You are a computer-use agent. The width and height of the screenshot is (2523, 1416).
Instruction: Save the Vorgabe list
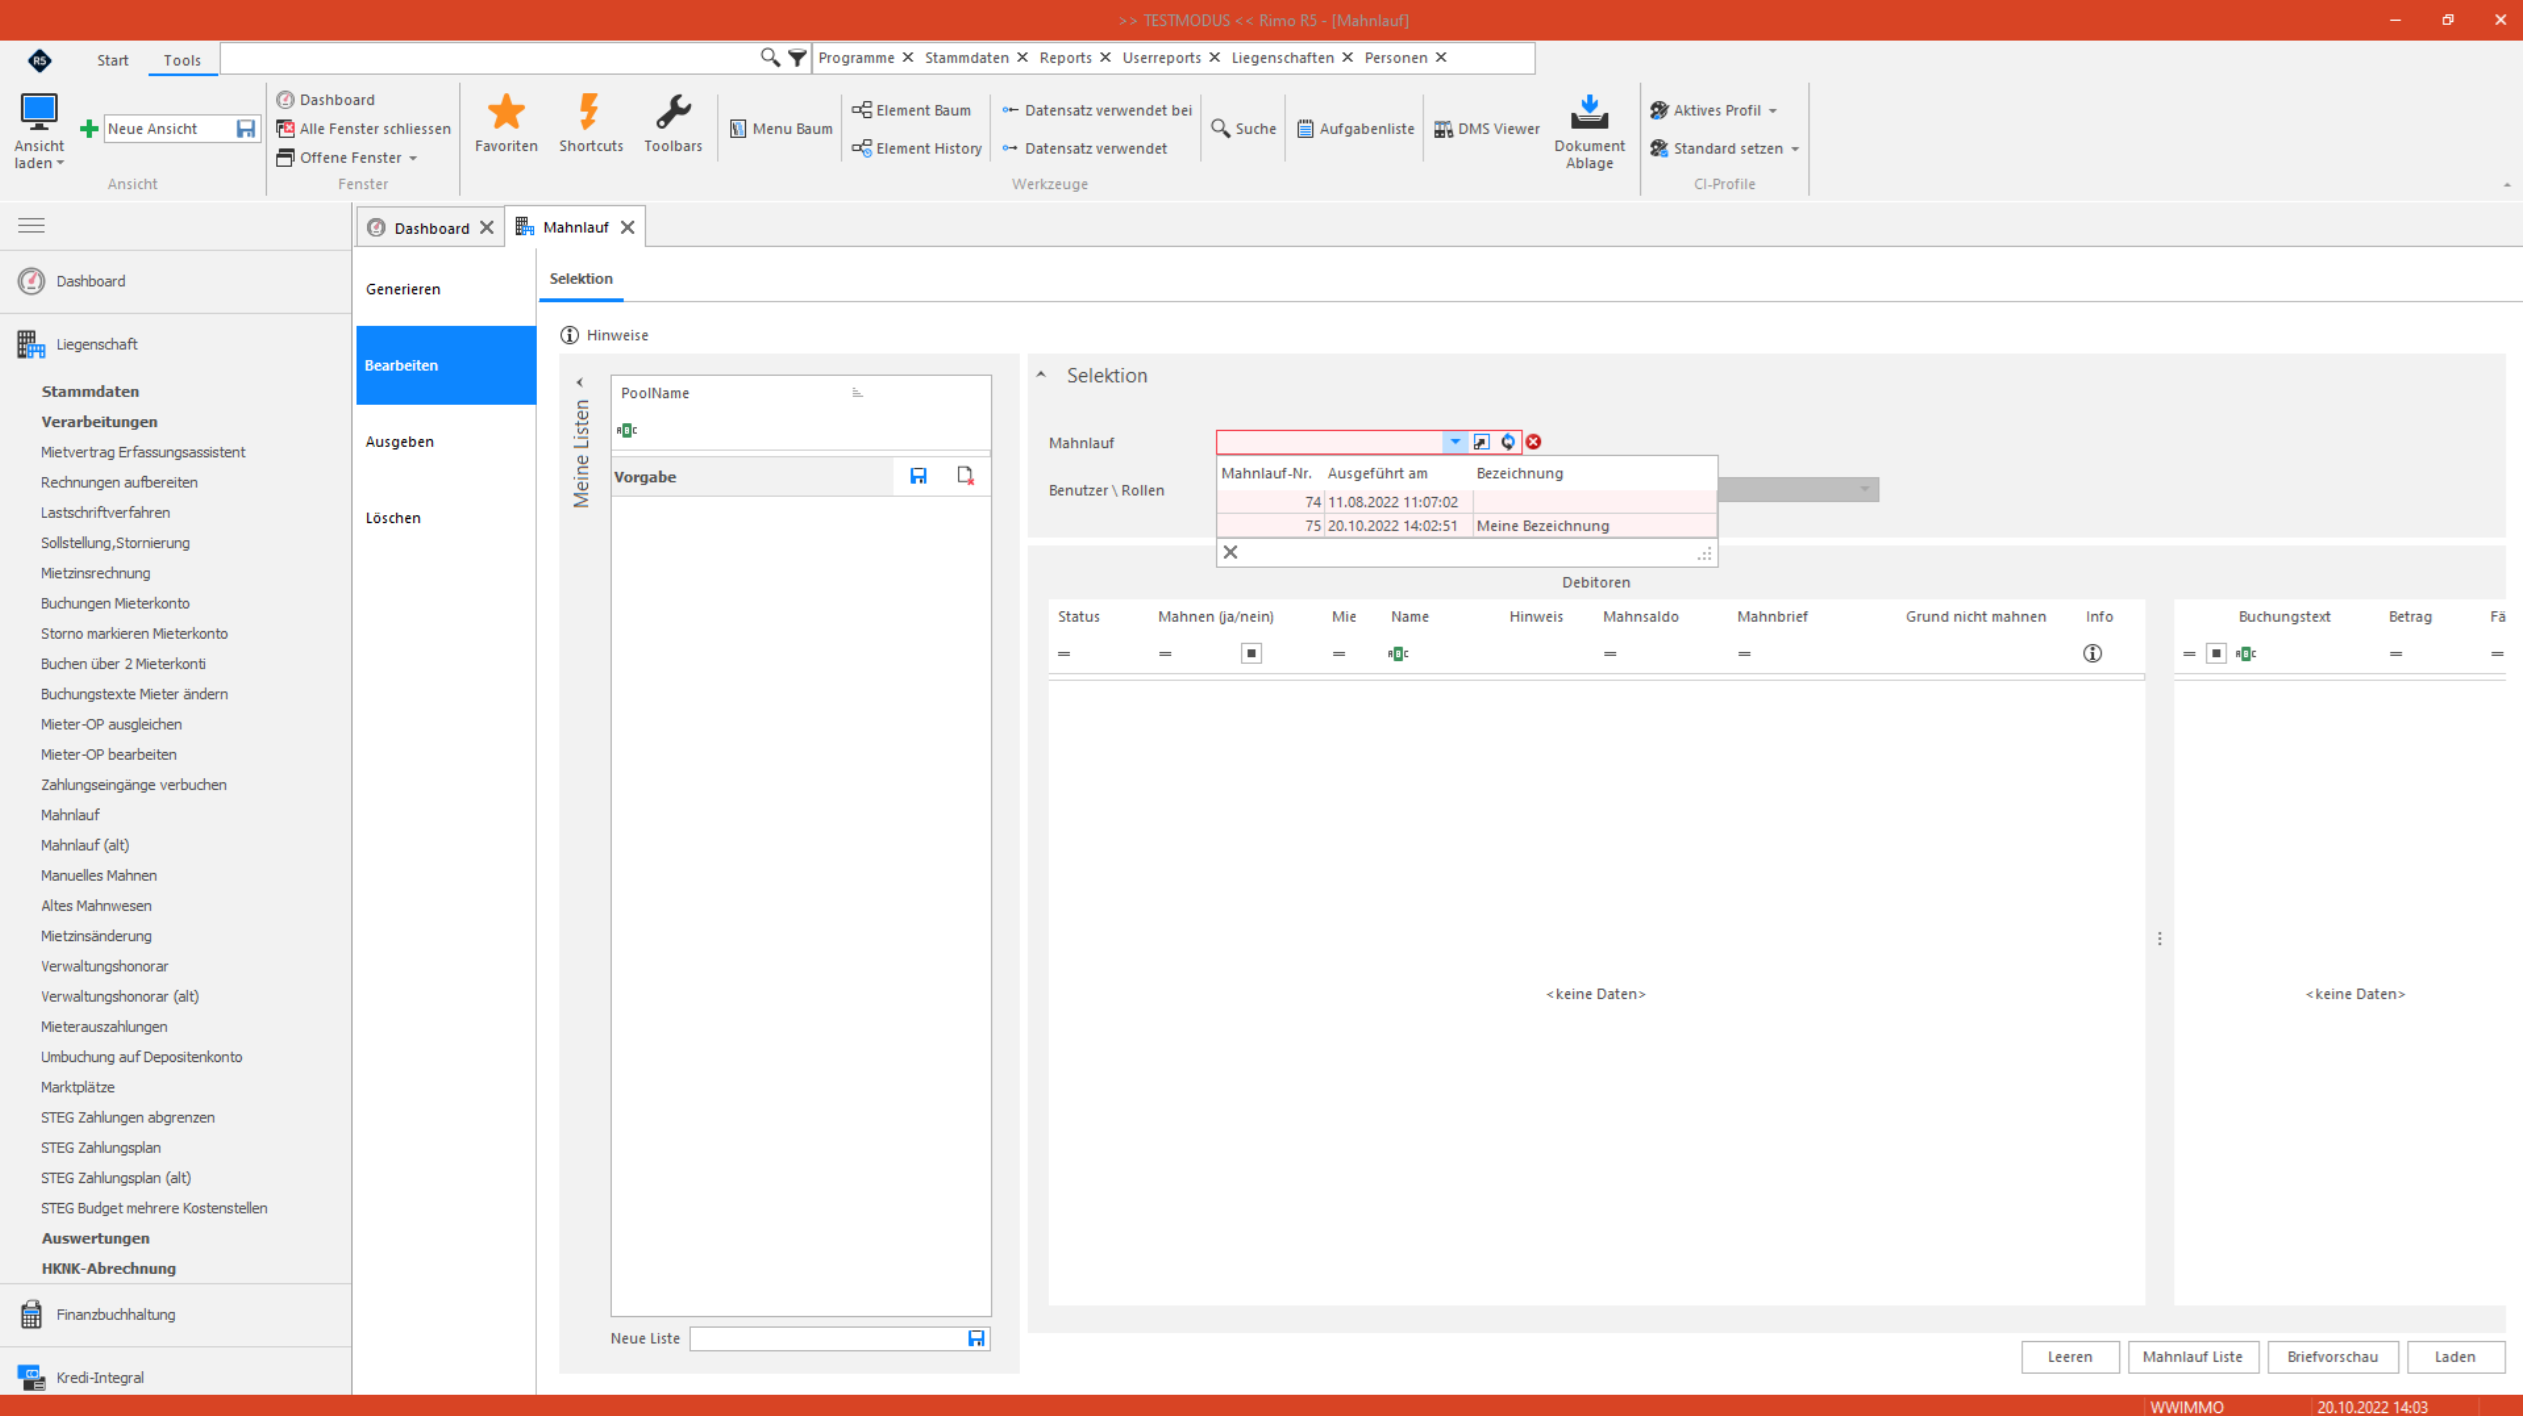918,476
